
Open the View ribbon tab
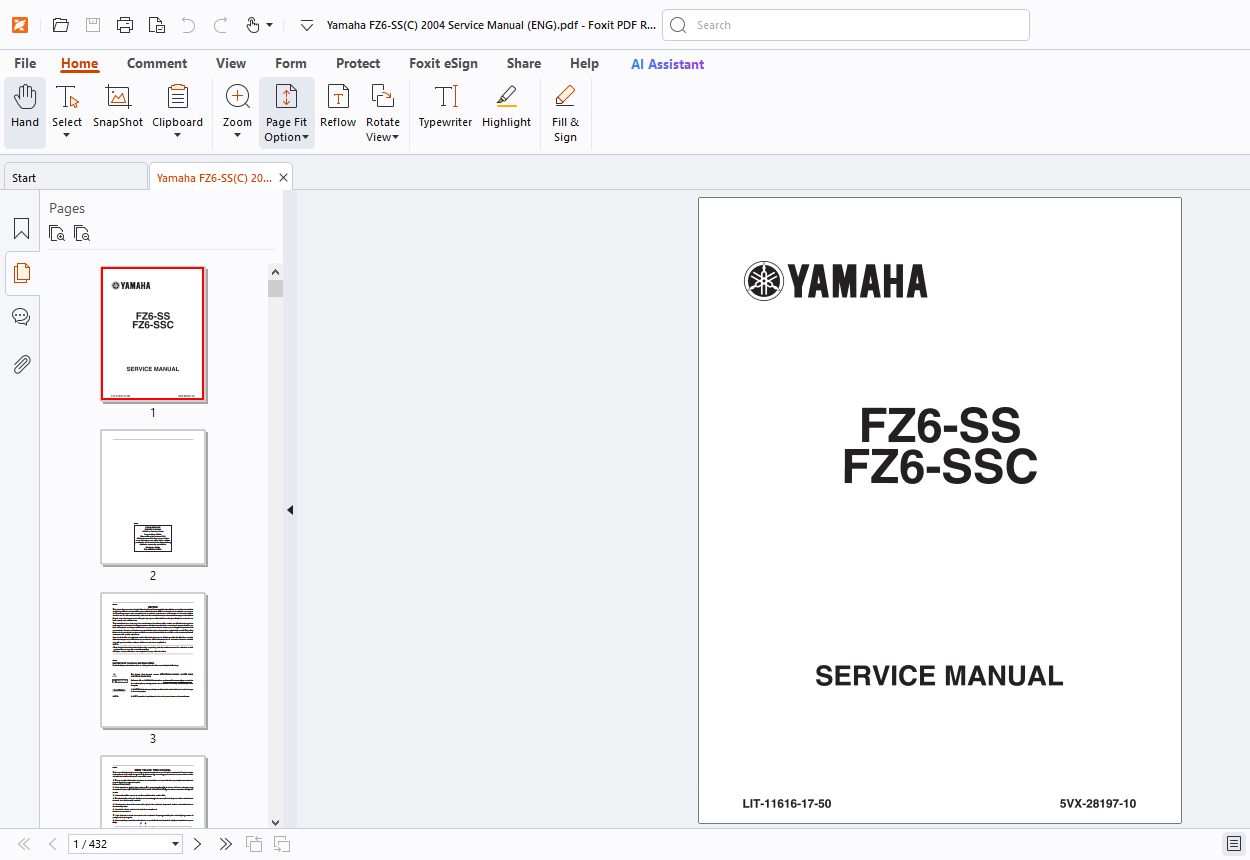tap(231, 63)
